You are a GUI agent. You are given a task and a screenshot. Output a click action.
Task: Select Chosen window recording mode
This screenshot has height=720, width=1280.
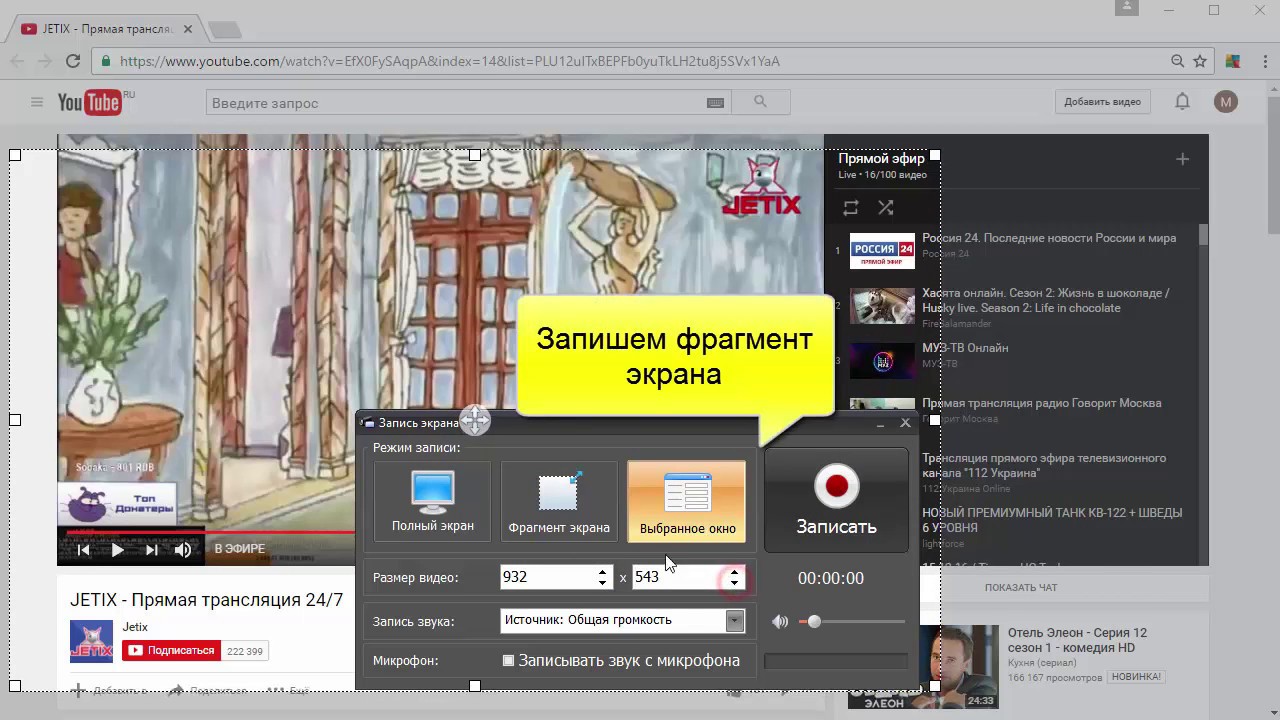click(x=687, y=501)
